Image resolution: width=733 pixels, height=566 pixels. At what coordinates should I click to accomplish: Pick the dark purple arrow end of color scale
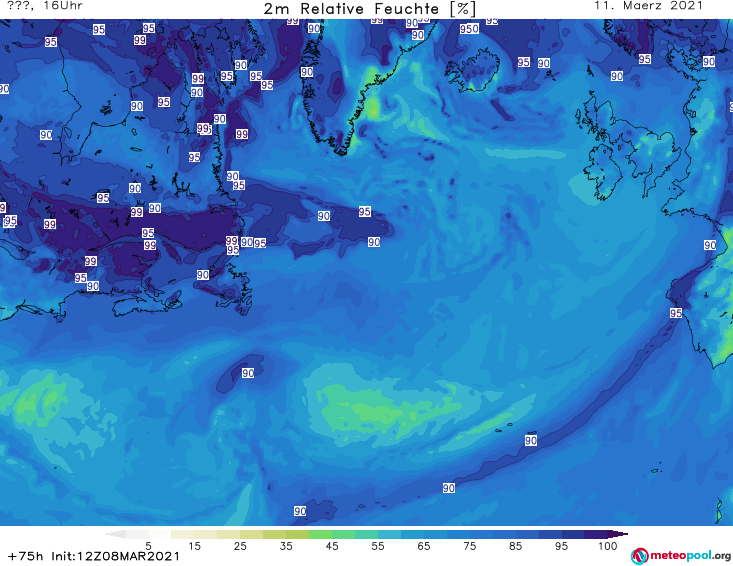(x=618, y=534)
